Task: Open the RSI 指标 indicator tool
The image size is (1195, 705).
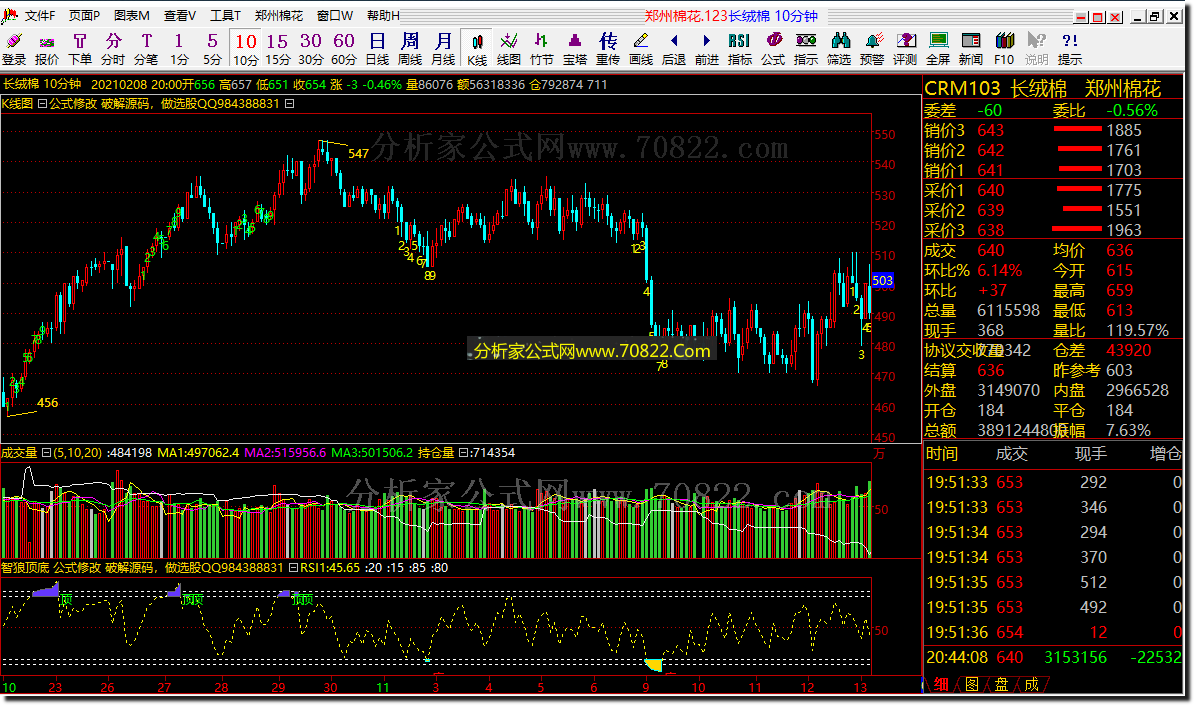Action: tap(739, 49)
